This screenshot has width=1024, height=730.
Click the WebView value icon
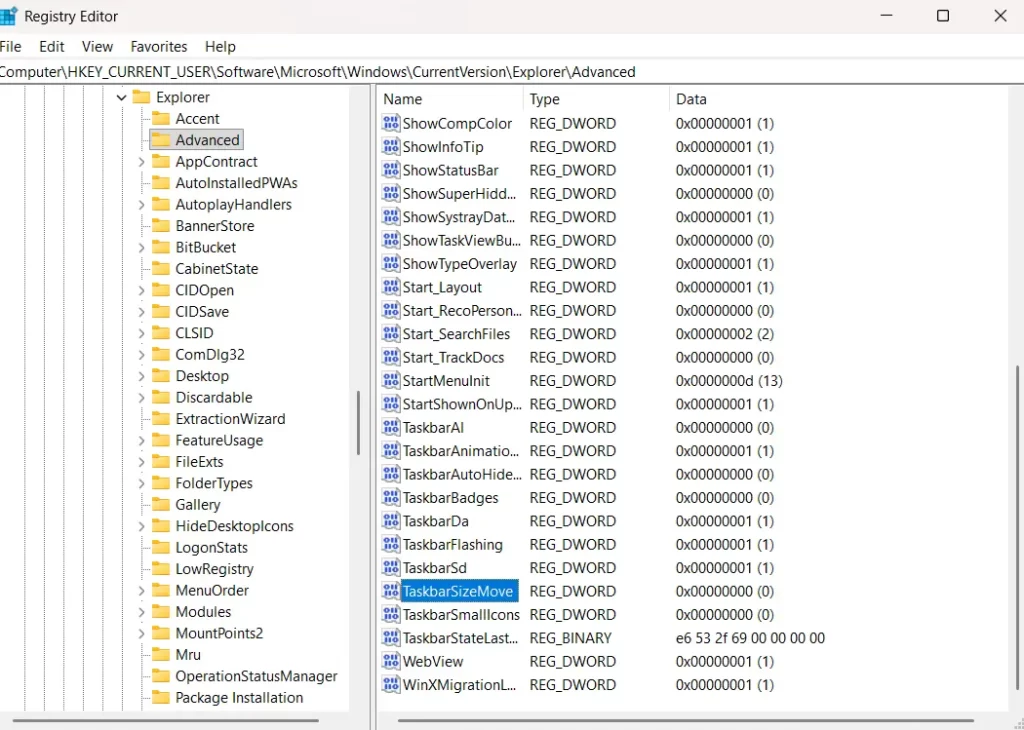(390, 661)
